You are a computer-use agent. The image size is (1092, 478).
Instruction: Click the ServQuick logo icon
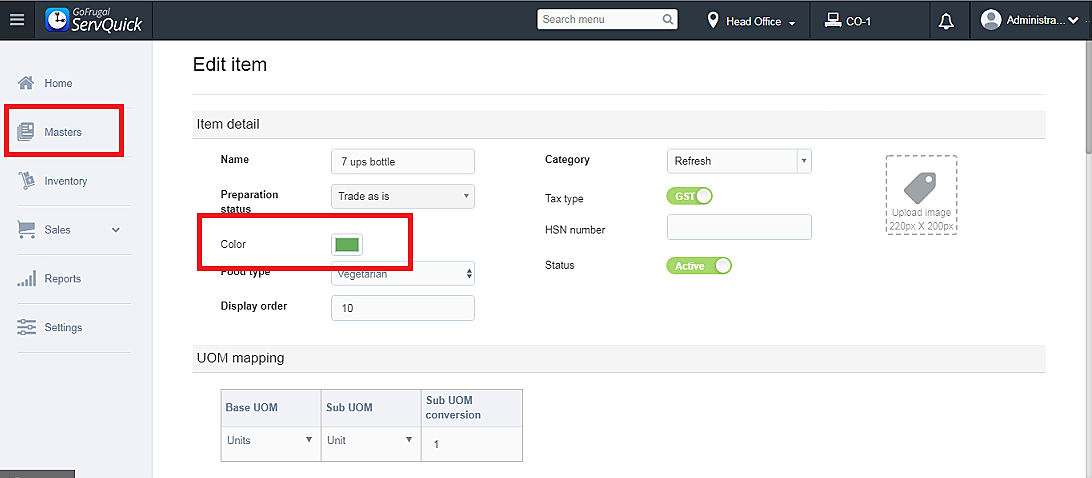click(x=57, y=20)
